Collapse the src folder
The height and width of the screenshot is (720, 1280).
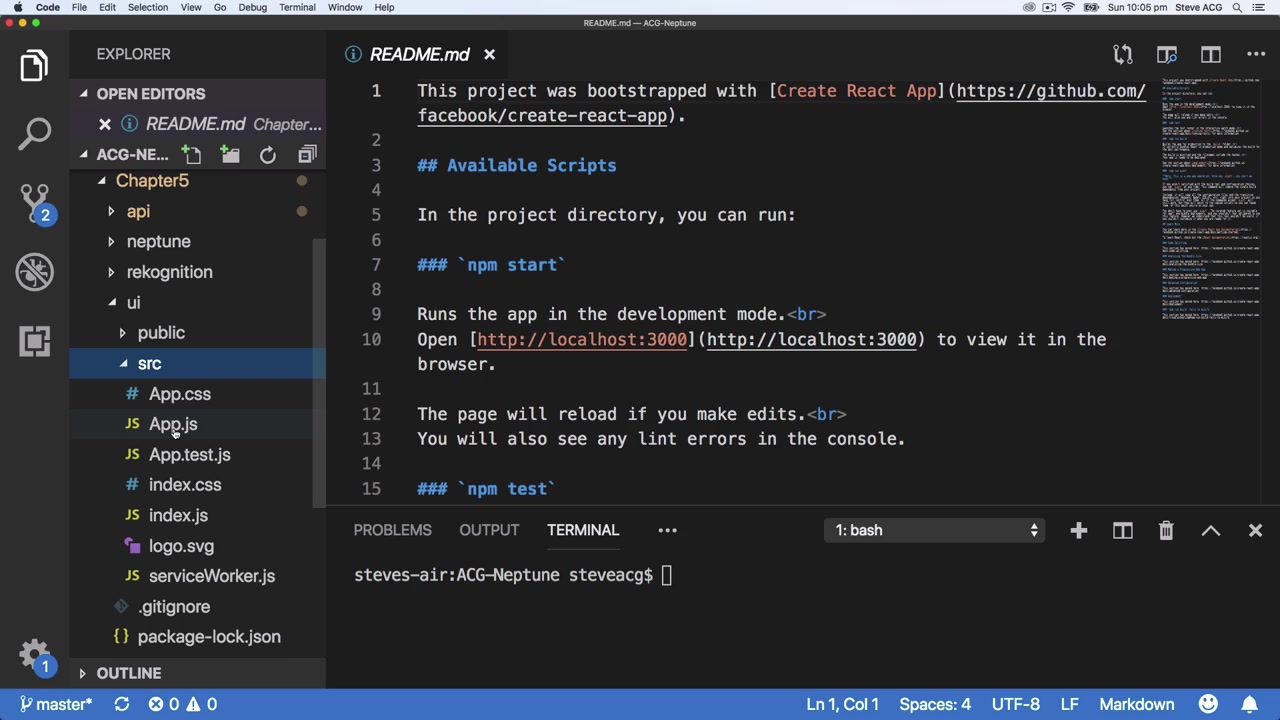pos(149,364)
